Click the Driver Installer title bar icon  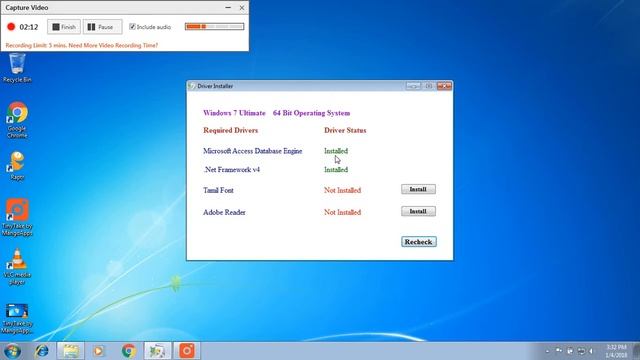point(192,86)
